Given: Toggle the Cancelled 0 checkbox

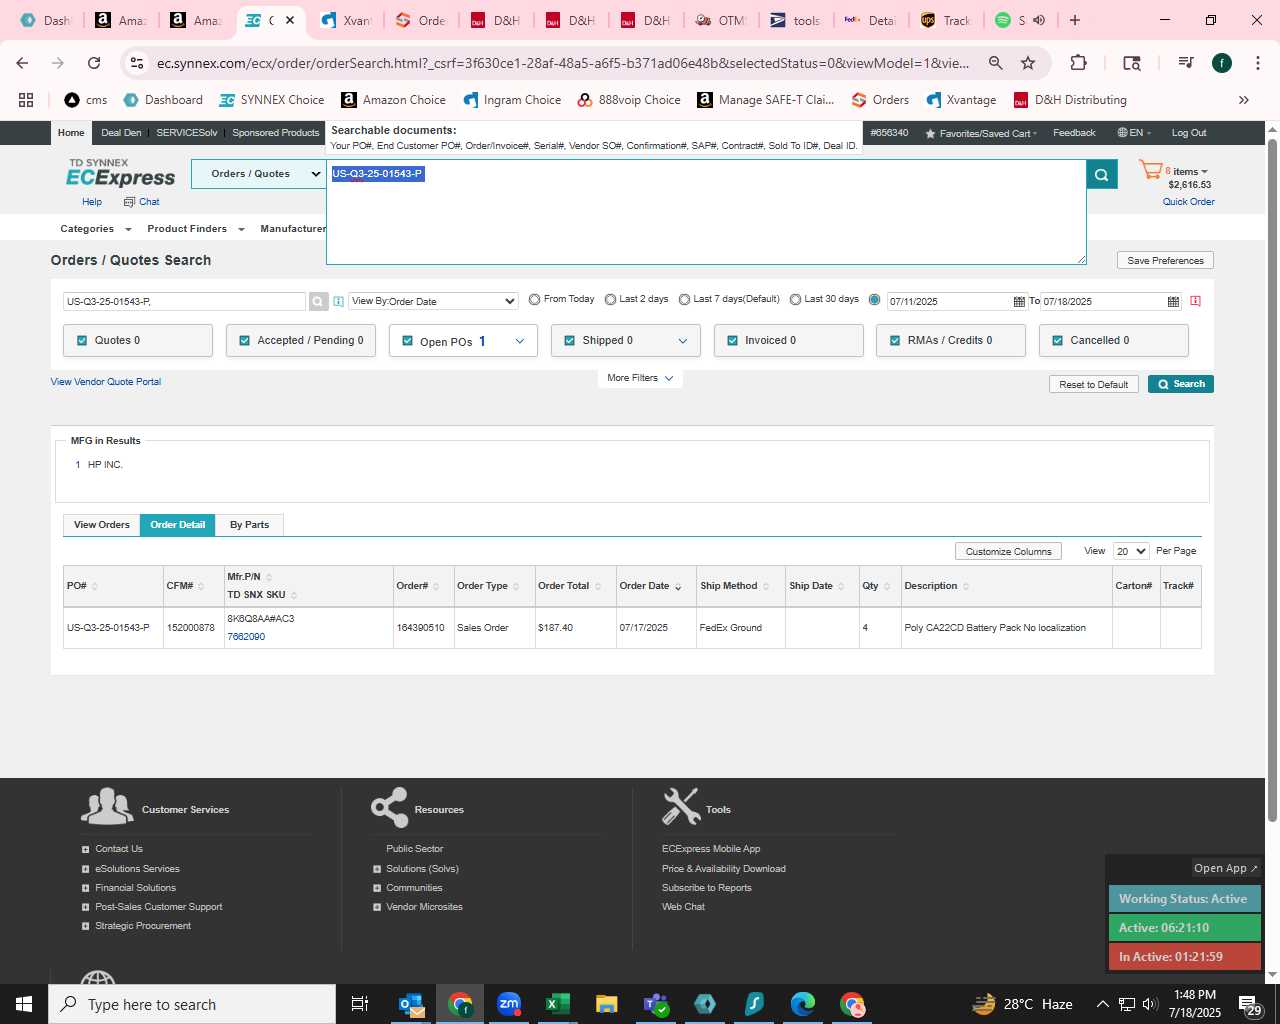Looking at the screenshot, I should [x=1057, y=341].
